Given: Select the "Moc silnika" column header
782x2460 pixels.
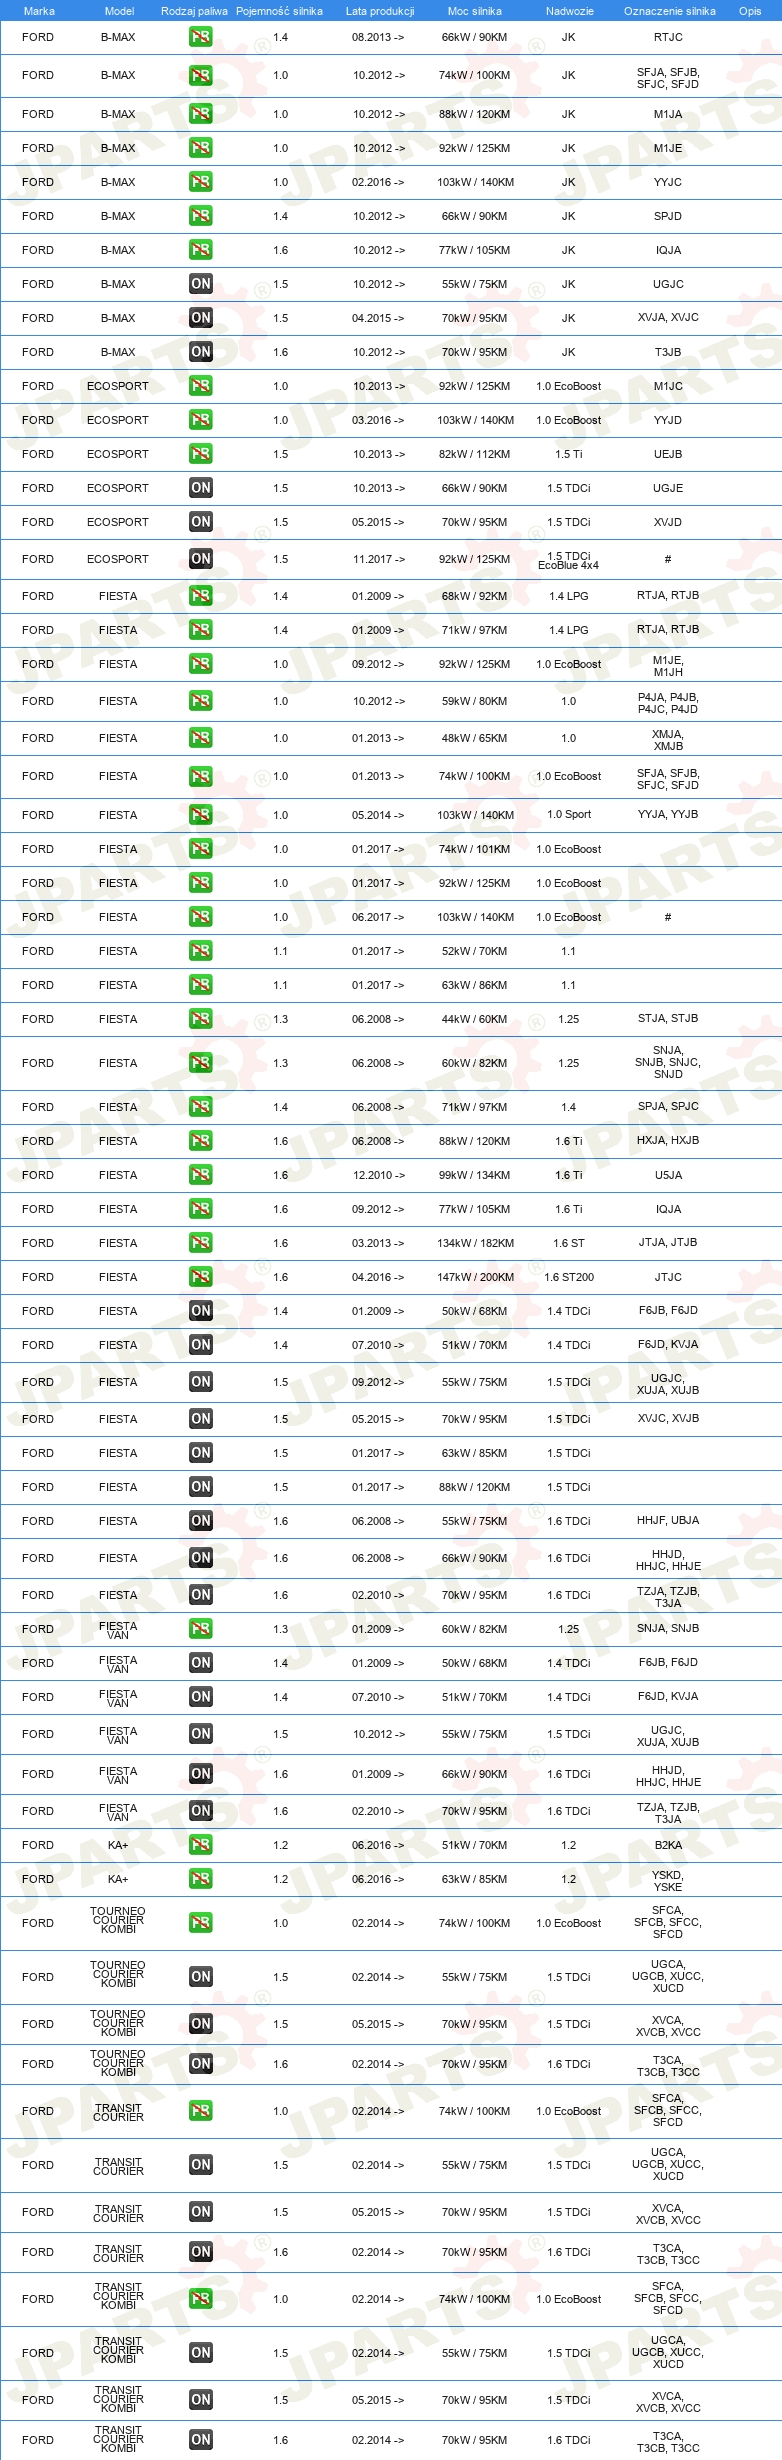Looking at the screenshot, I should click(475, 11).
